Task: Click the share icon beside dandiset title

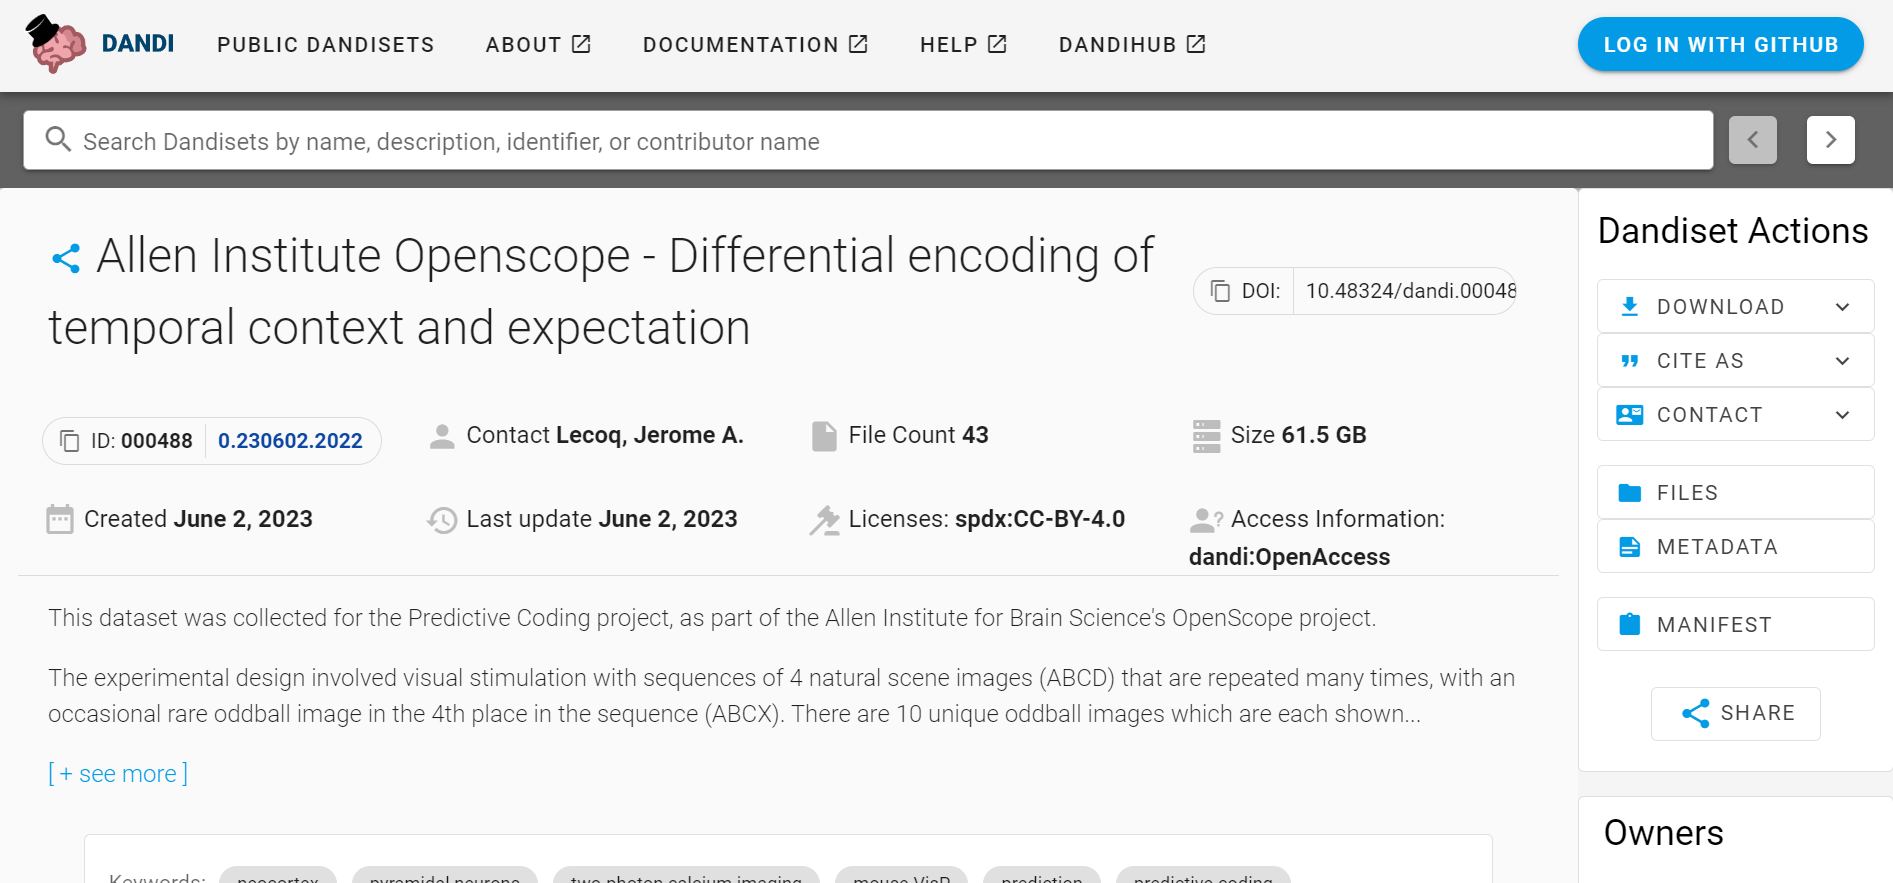Action: click(66, 259)
